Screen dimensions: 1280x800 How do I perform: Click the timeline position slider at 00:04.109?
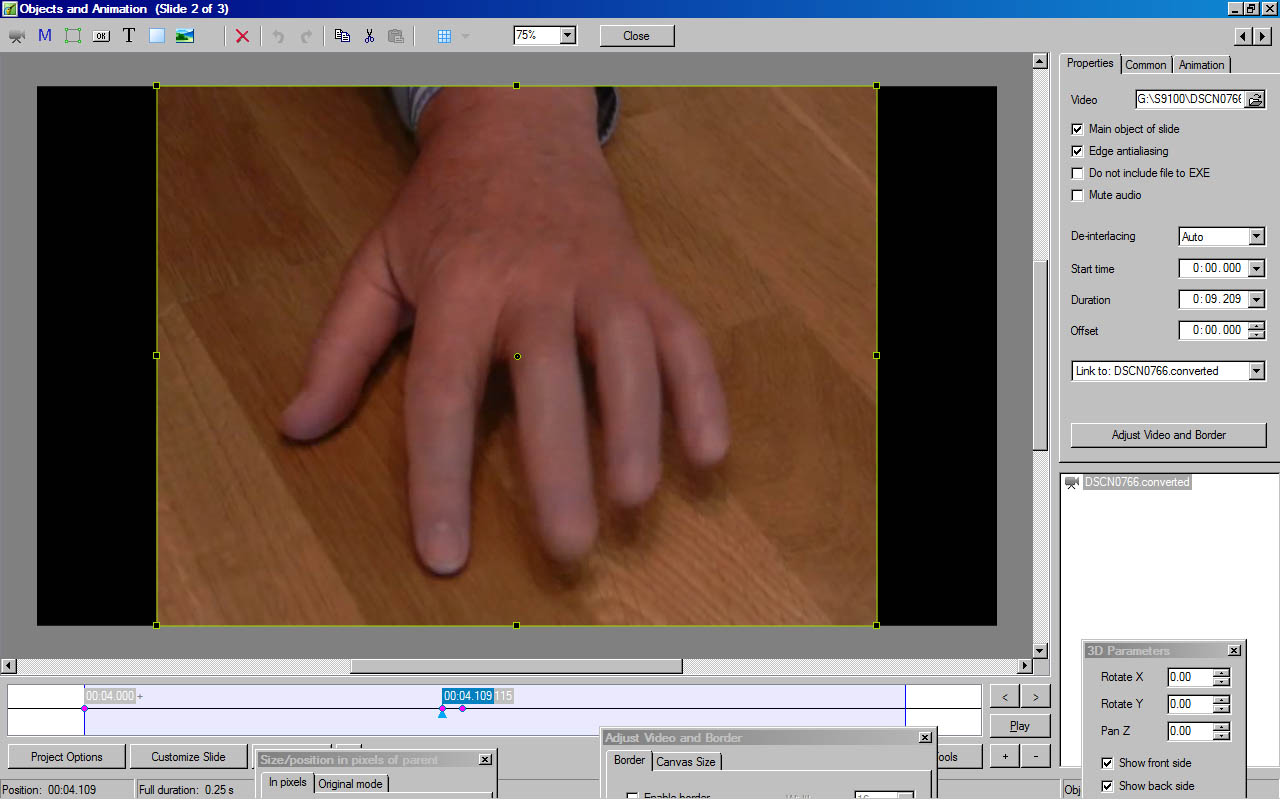pos(442,713)
